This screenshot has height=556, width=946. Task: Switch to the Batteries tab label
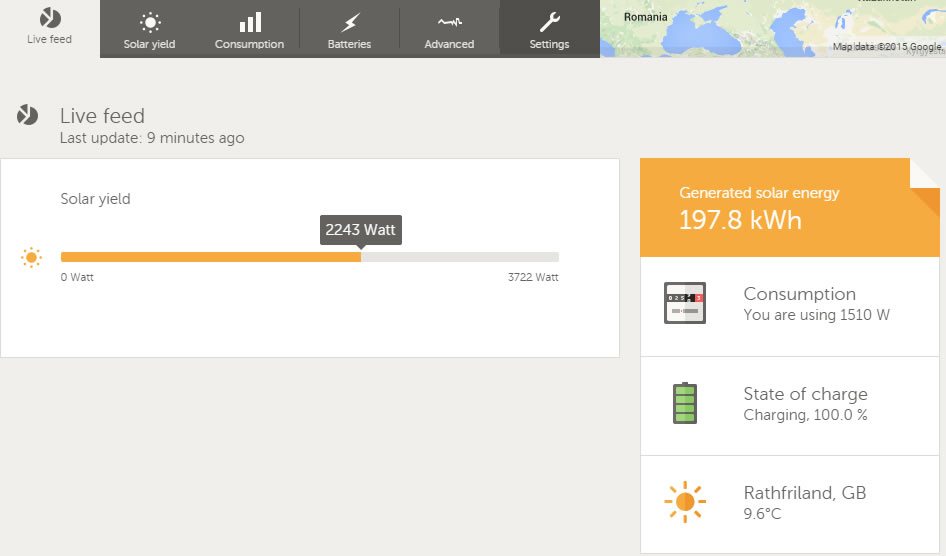(x=349, y=44)
